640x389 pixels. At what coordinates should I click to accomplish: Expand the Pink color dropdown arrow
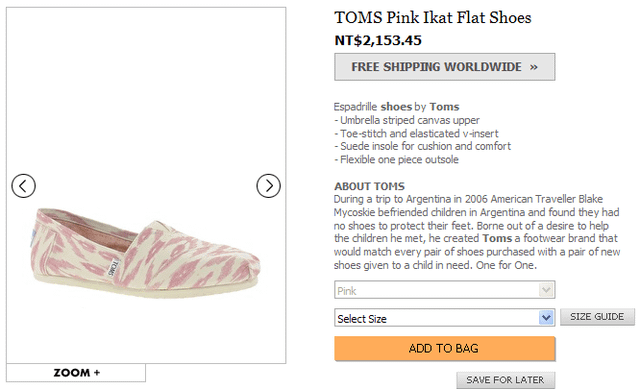(x=546, y=290)
